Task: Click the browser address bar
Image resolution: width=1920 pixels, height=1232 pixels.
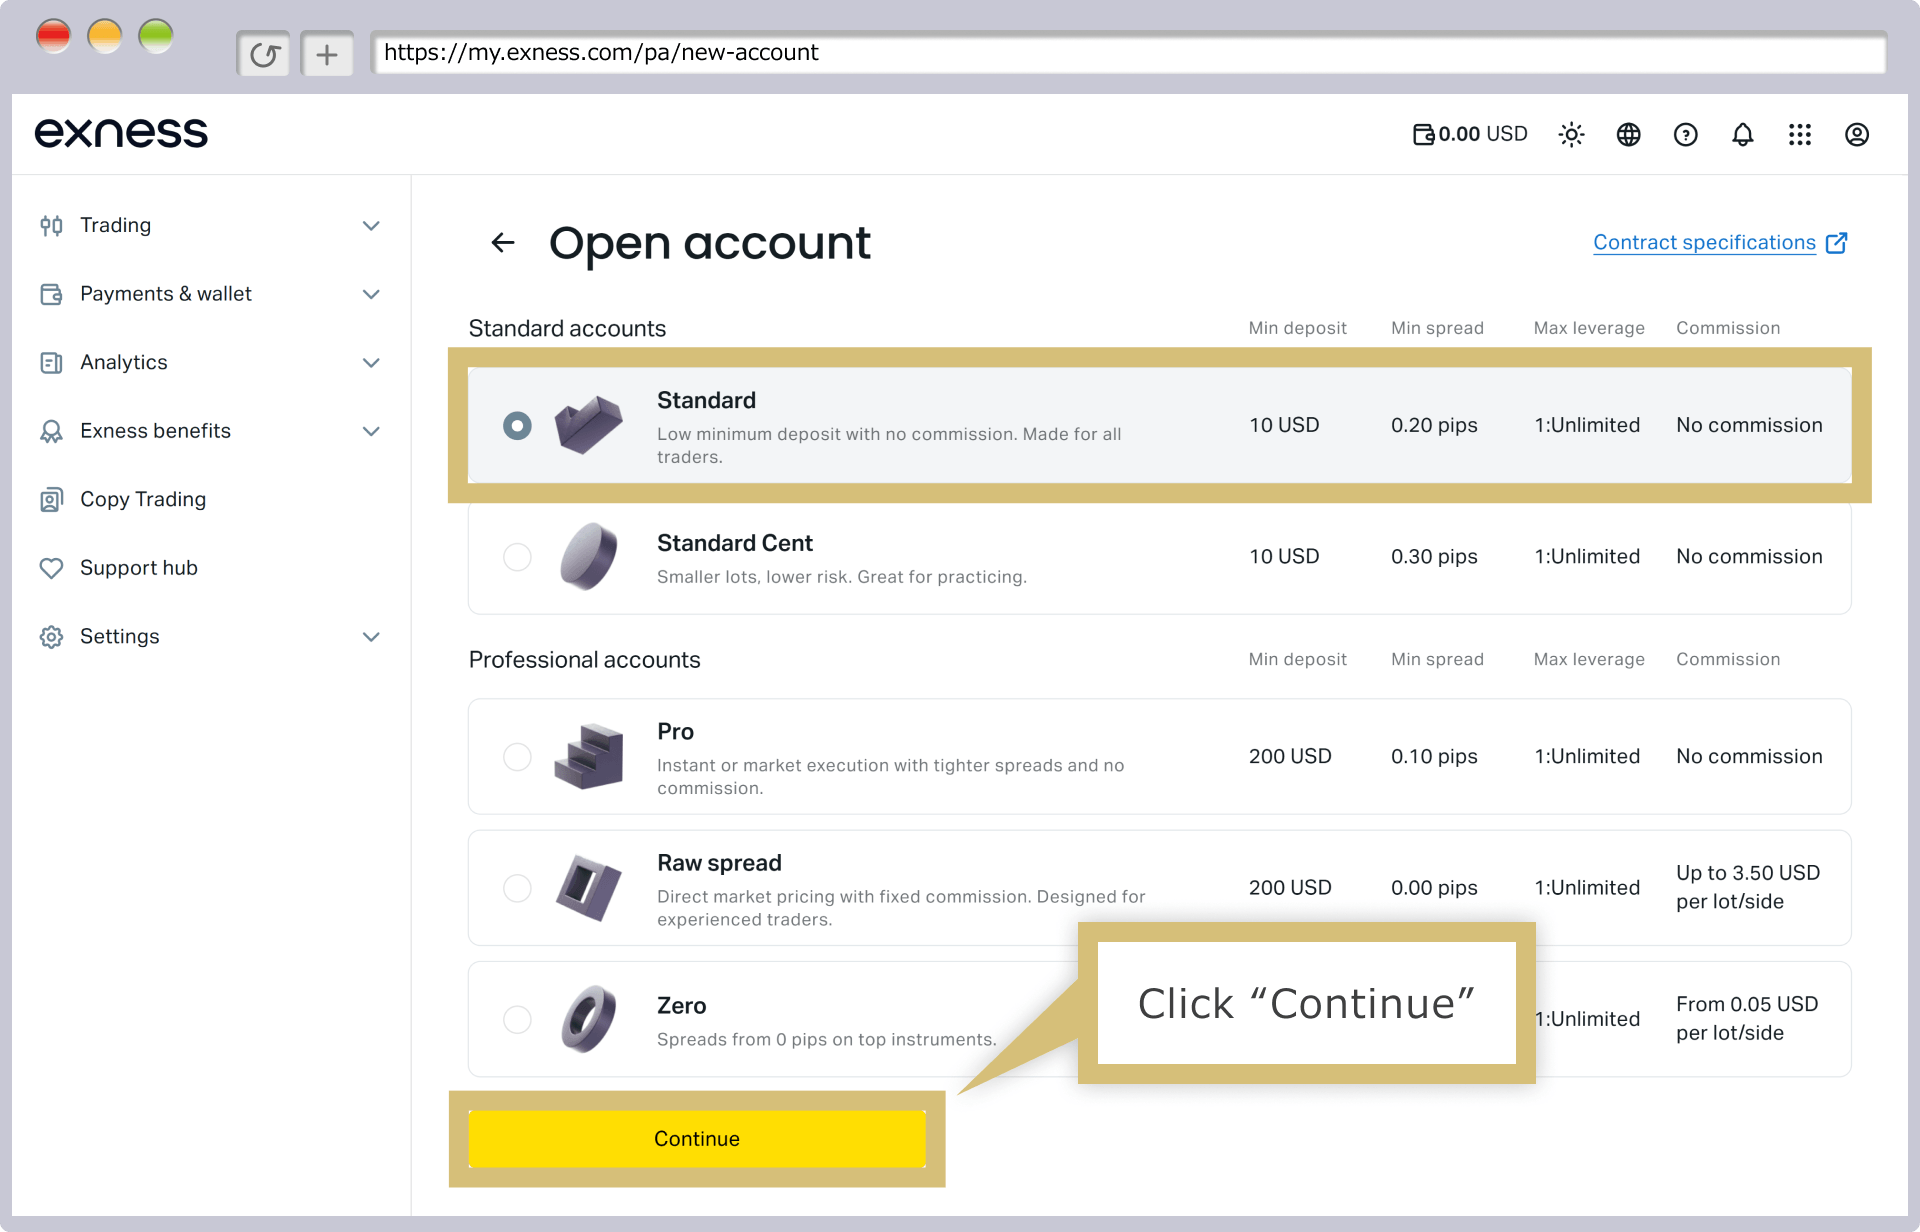Action: coord(1128,53)
